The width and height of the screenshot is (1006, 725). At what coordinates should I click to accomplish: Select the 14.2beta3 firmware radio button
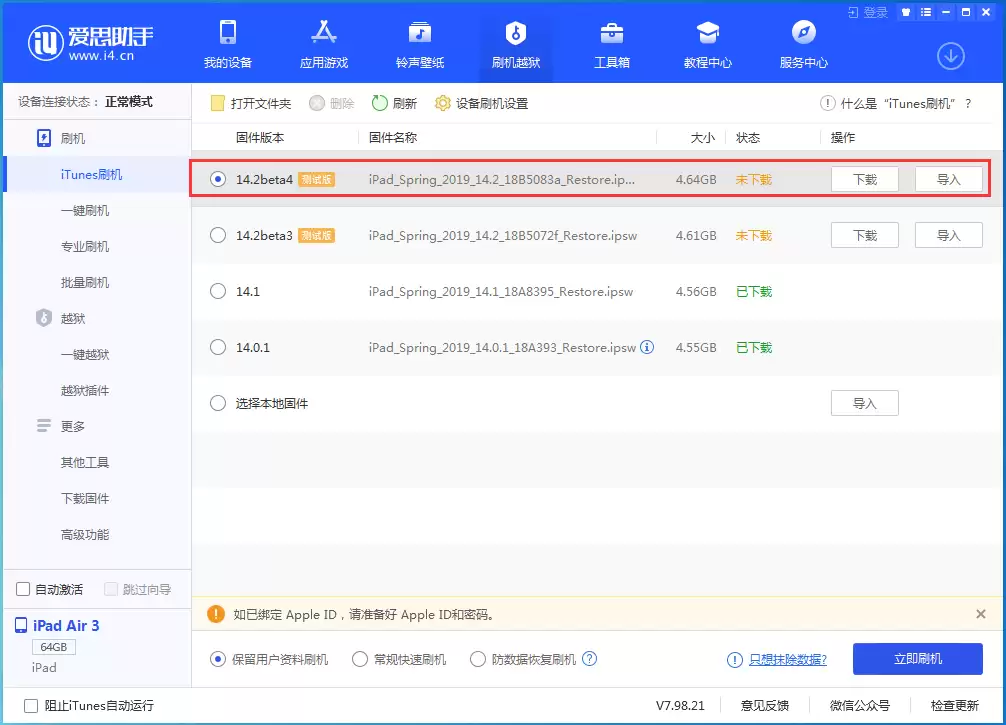218,235
